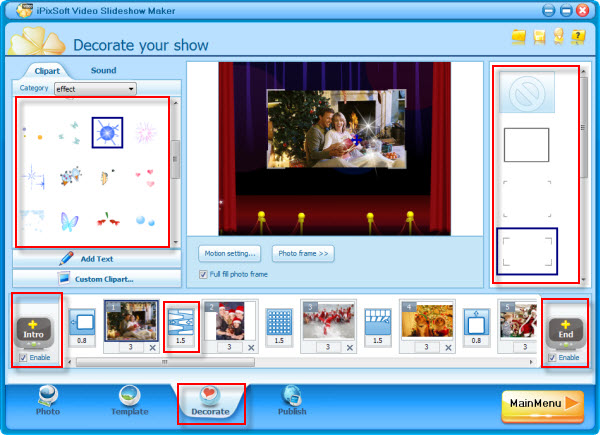The height and width of the screenshot is (435, 600).
Task: Click clipart list scrollbar thumb
Action: (x=175, y=160)
